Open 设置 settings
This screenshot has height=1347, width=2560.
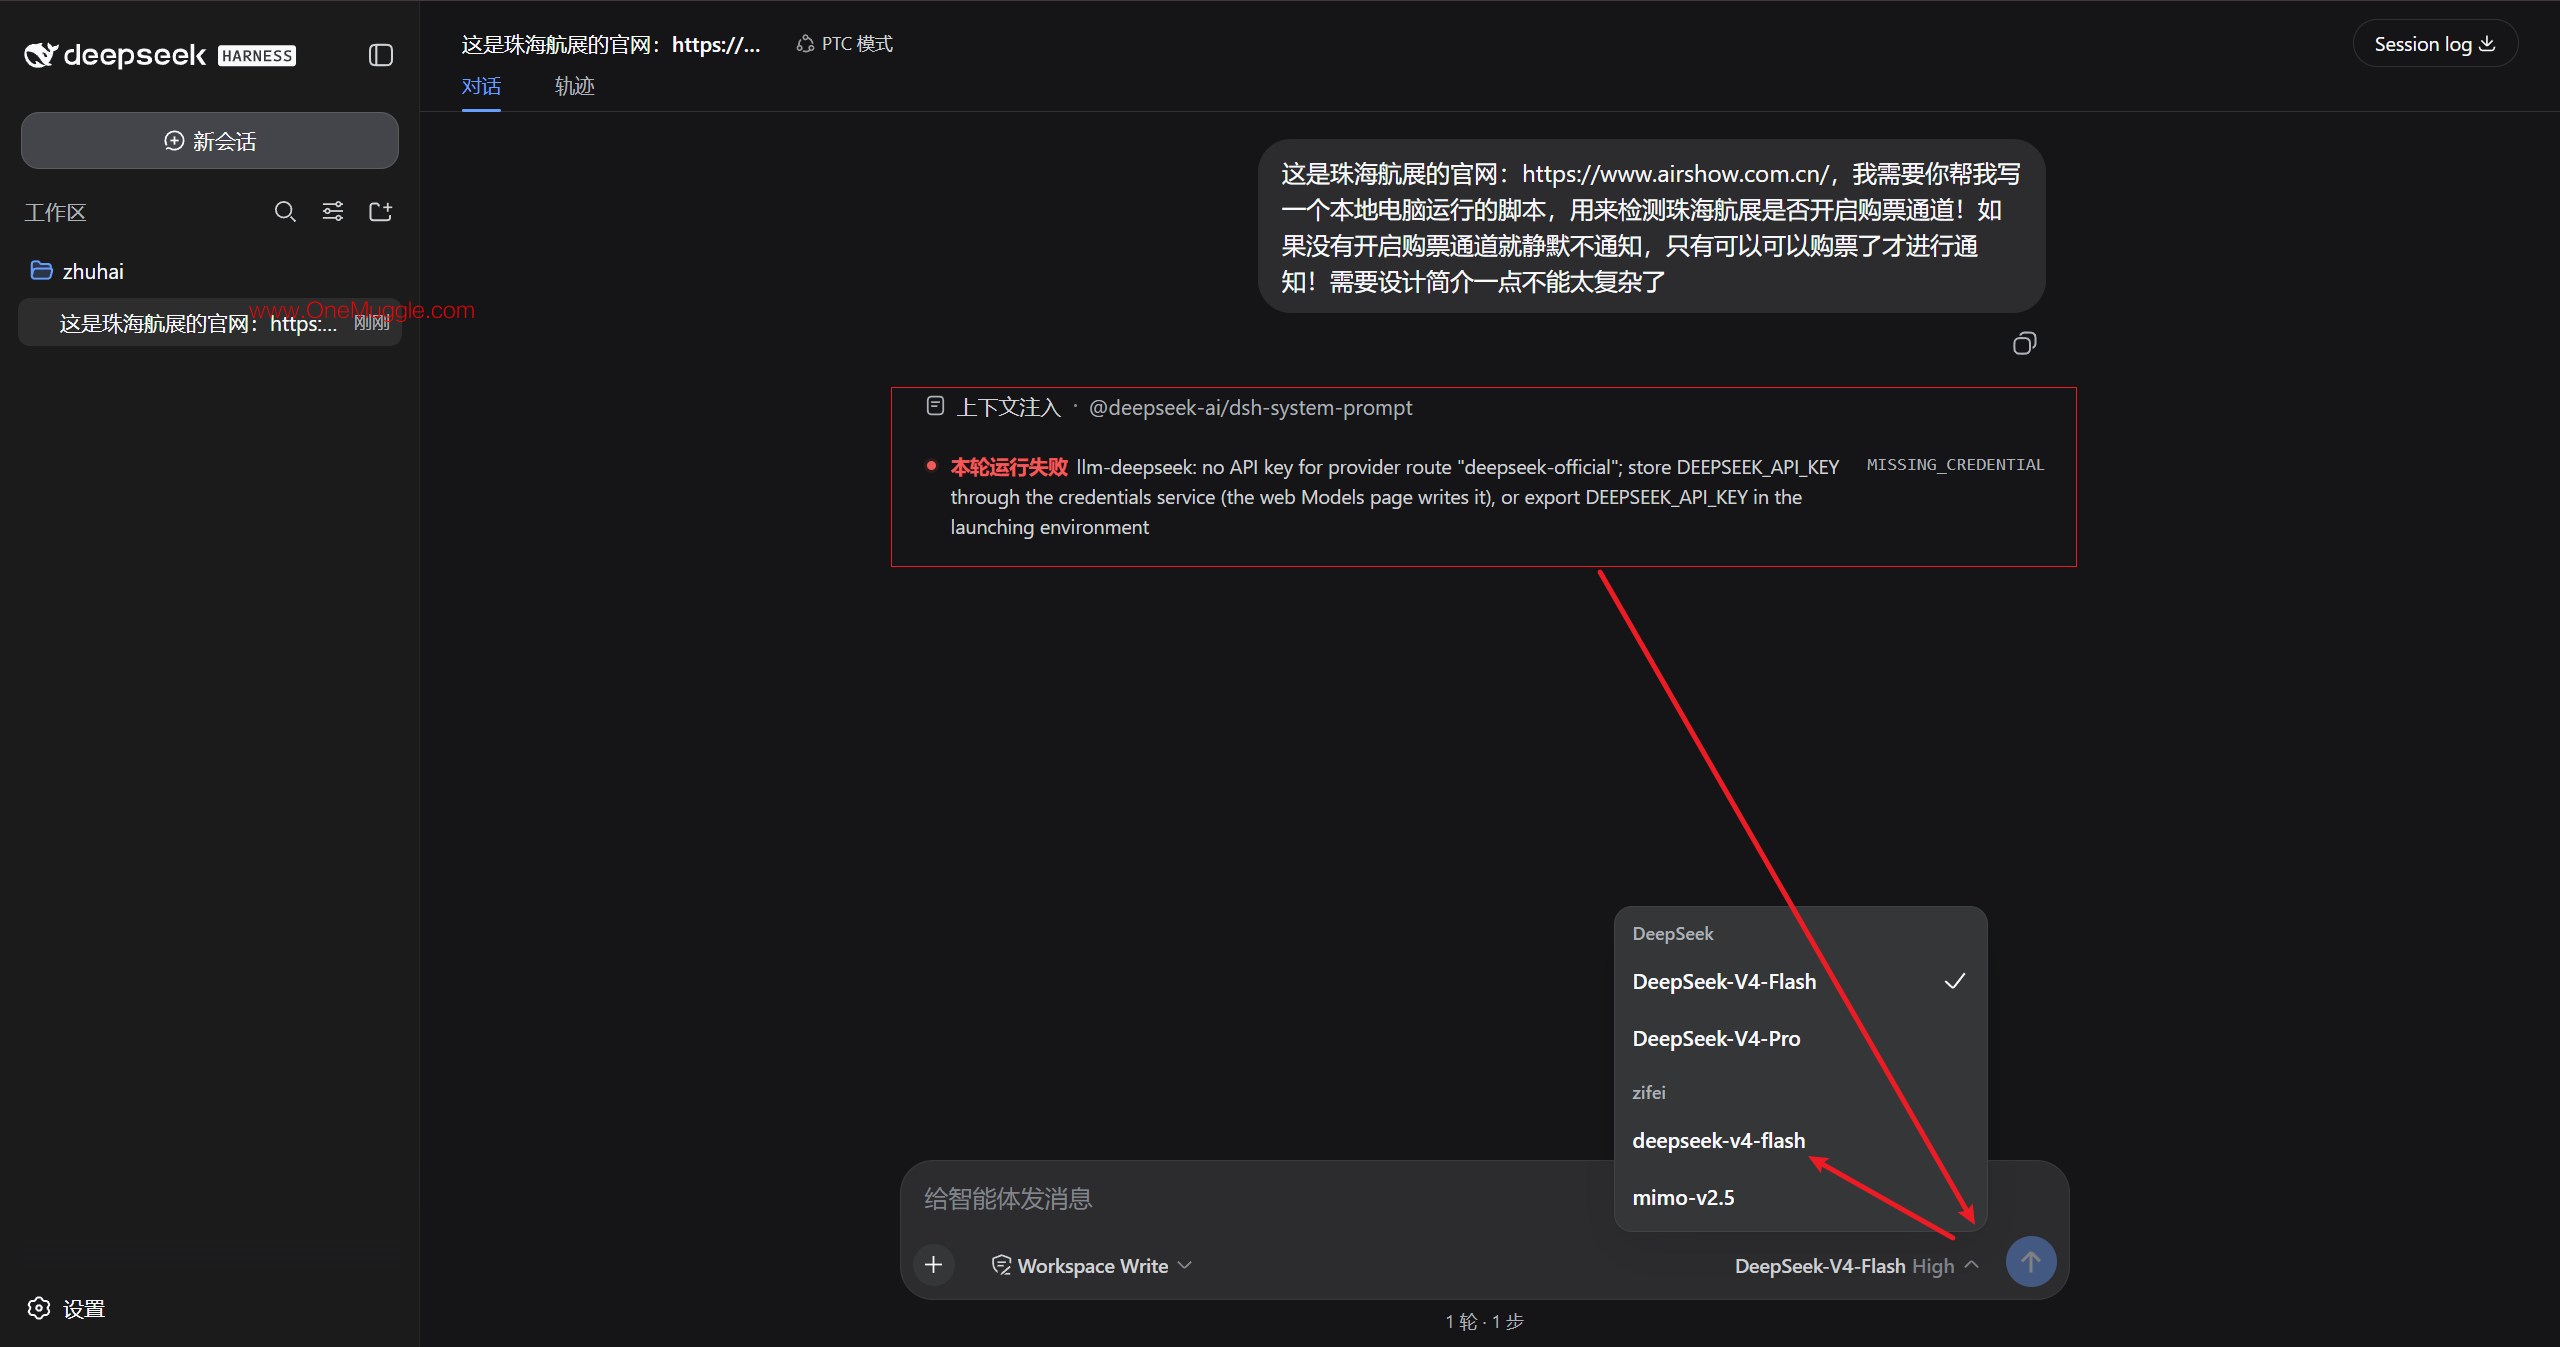point(66,1309)
